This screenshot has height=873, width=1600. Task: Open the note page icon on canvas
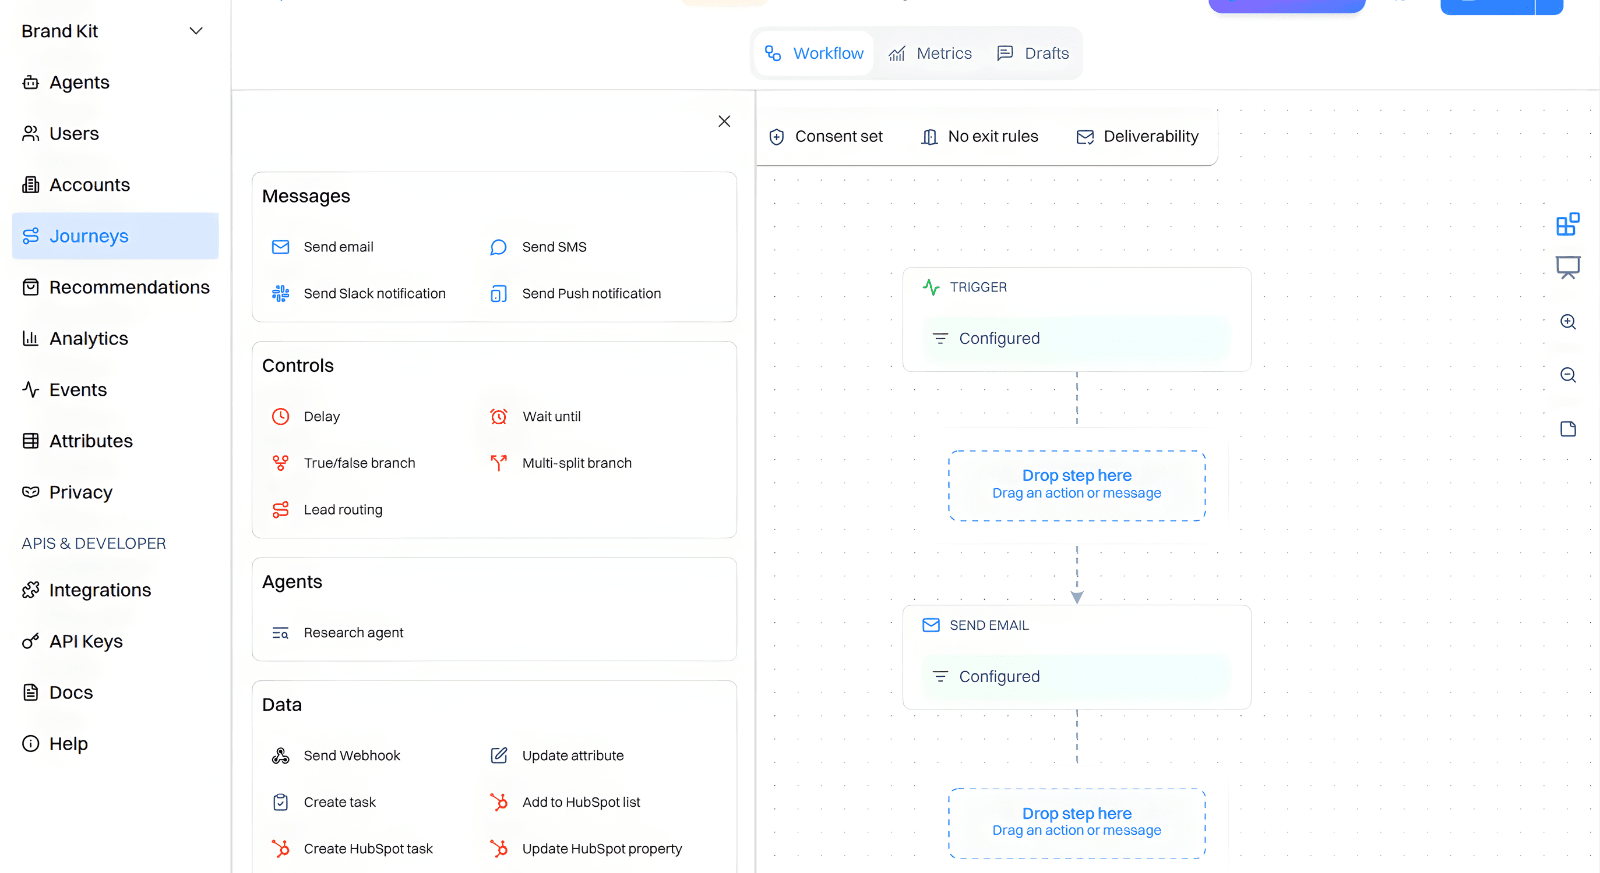point(1567,429)
